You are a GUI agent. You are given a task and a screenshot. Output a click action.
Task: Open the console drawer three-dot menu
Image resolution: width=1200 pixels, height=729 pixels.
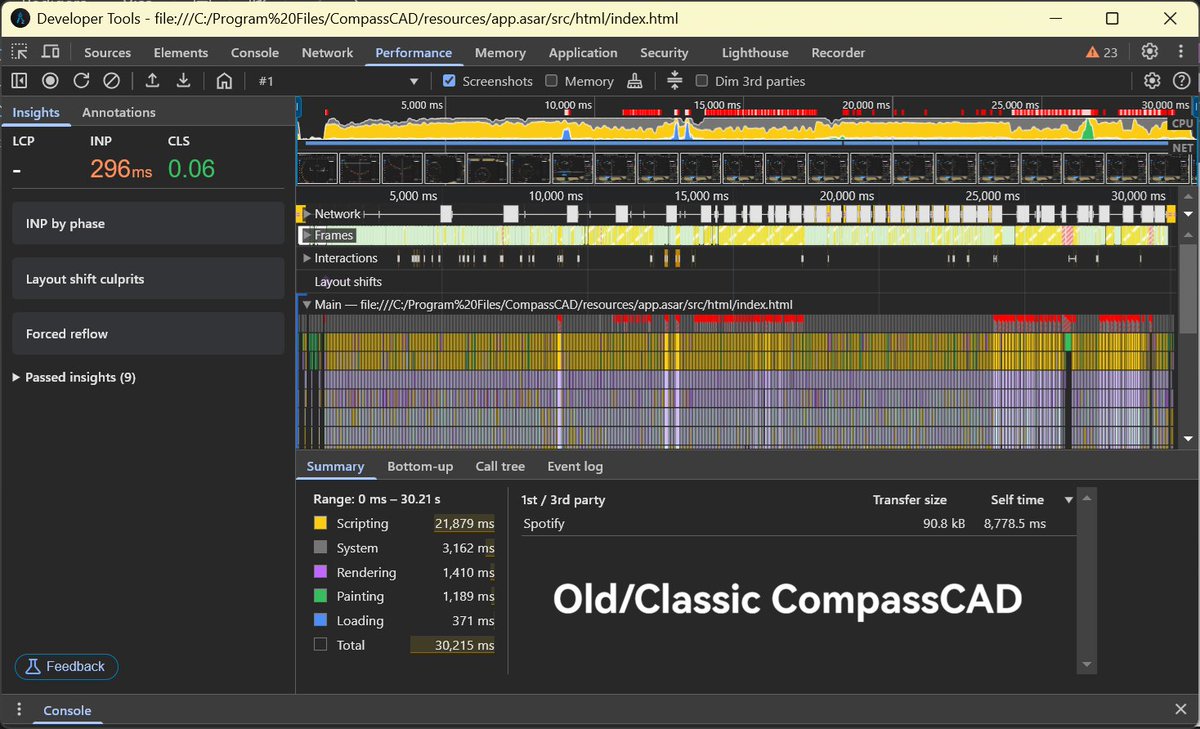[x=19, y=710]
